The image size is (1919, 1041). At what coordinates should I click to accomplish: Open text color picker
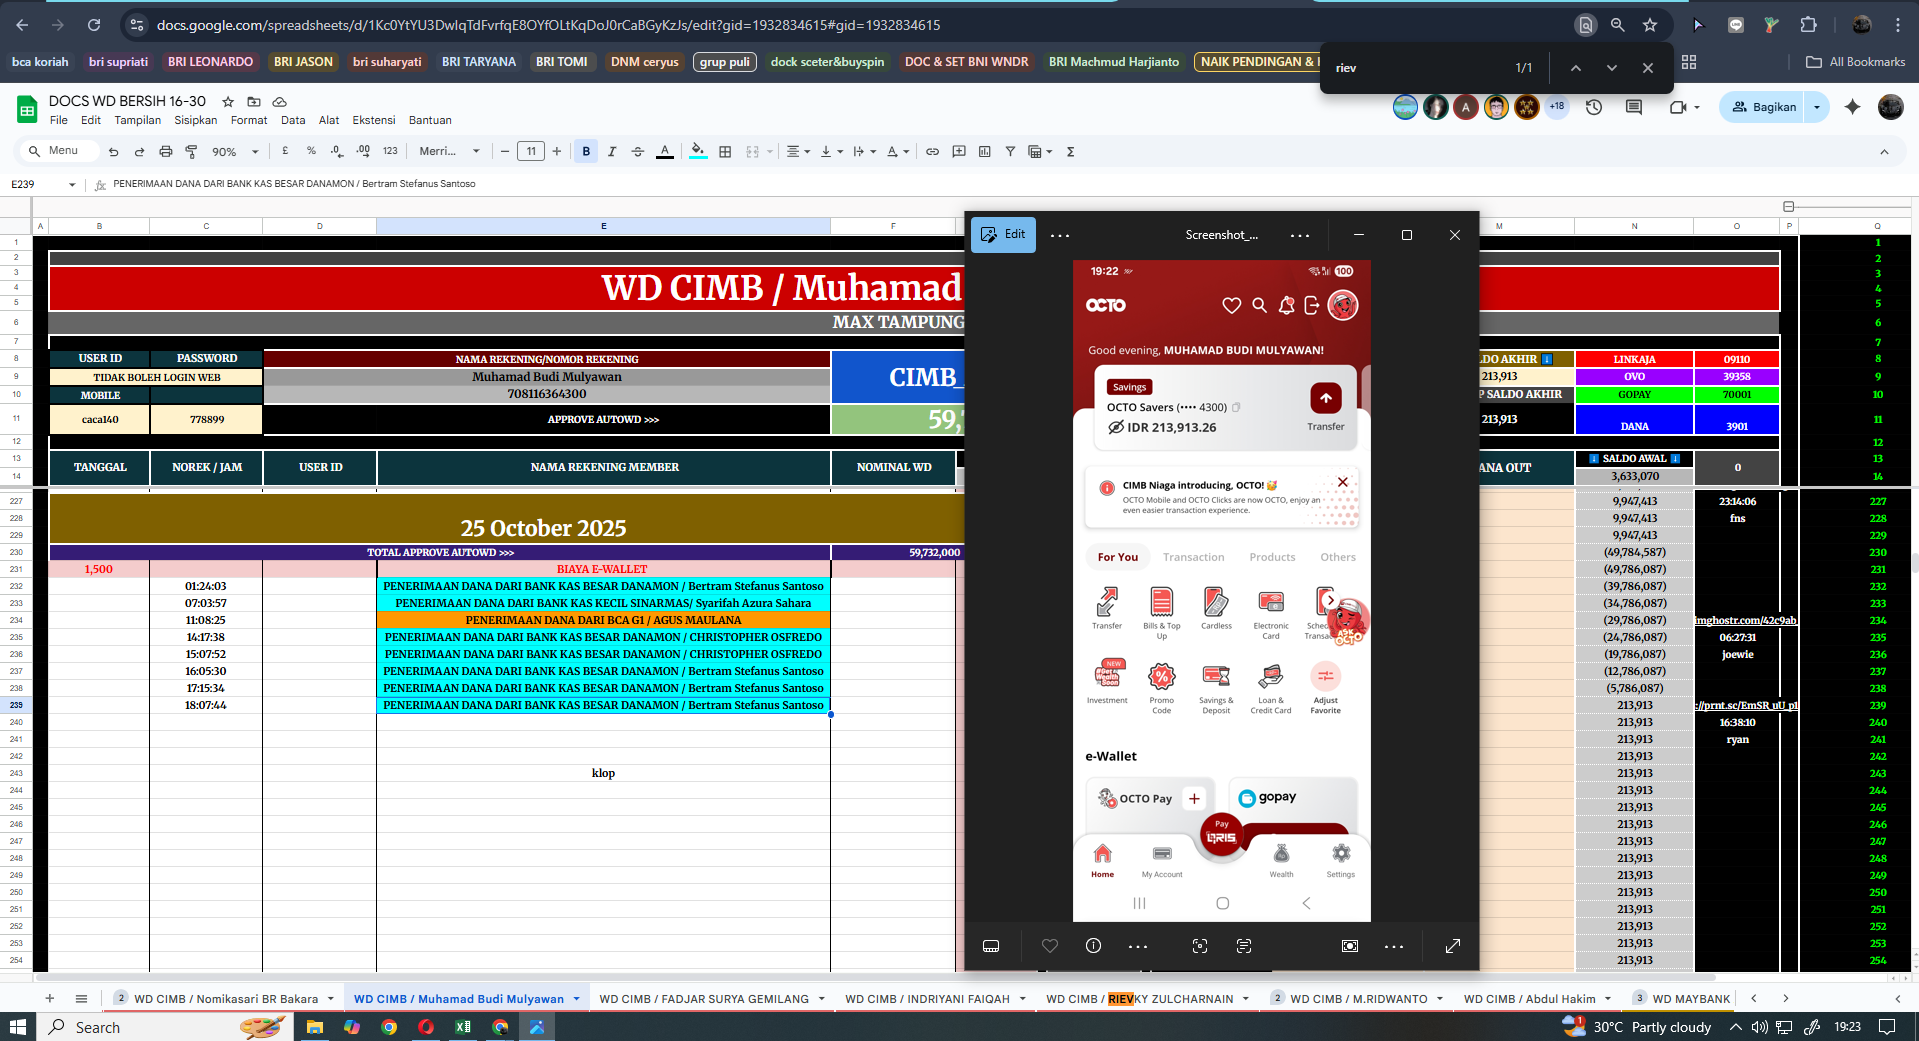[x=665, y=151]
